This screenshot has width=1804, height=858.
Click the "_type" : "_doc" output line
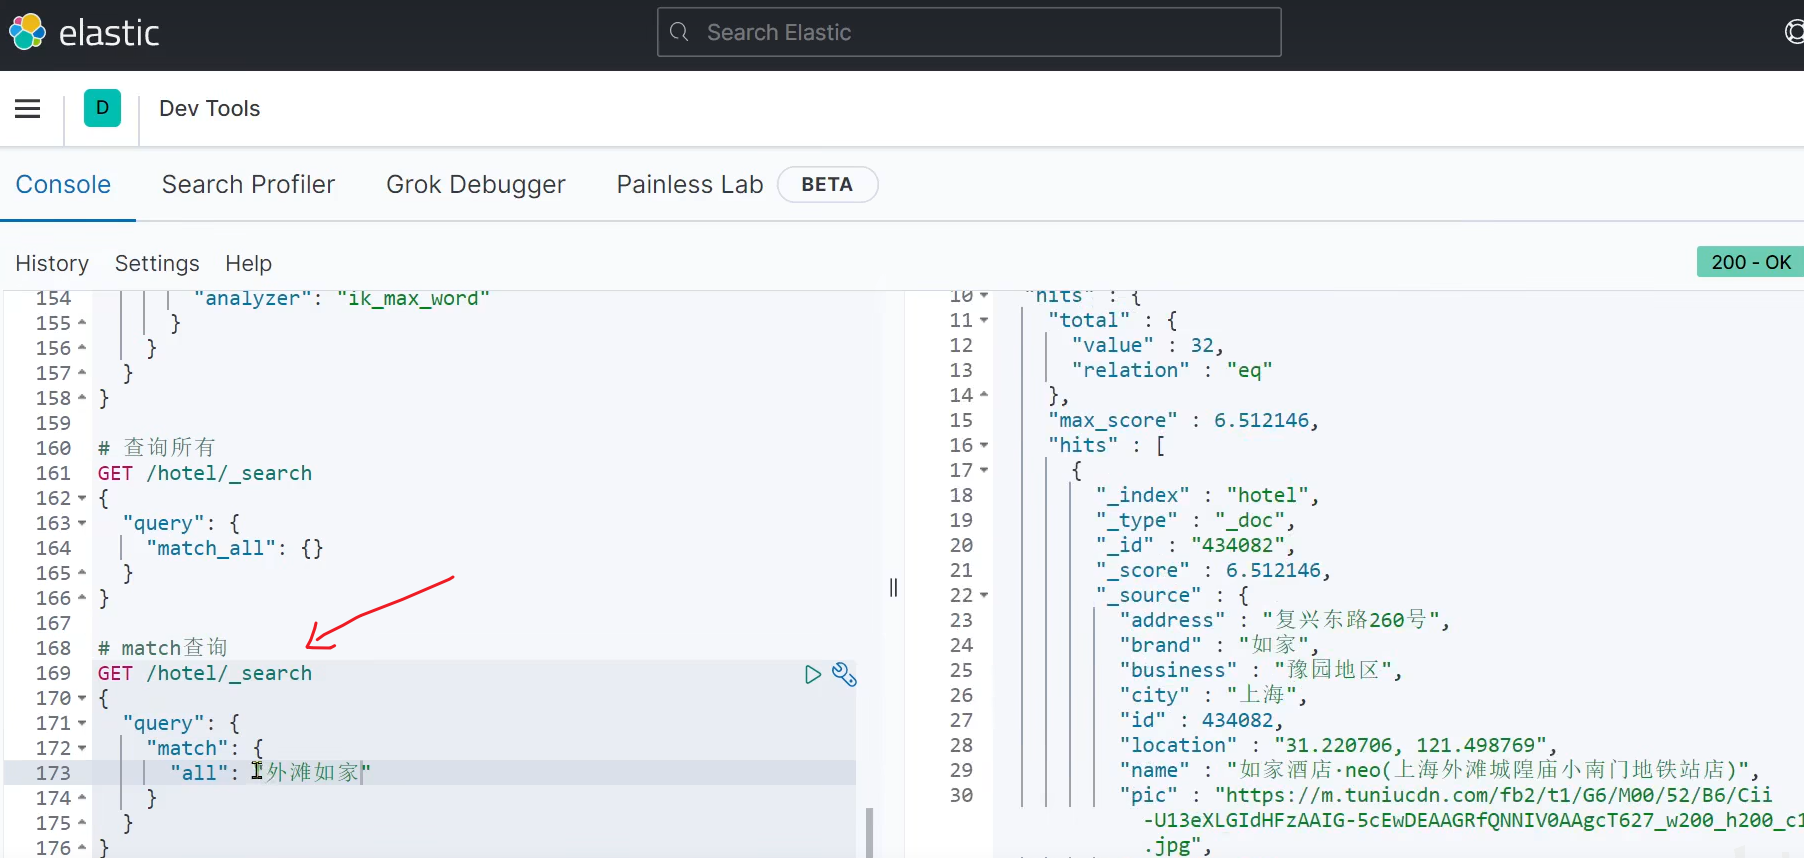click(x=1195, y=520)
